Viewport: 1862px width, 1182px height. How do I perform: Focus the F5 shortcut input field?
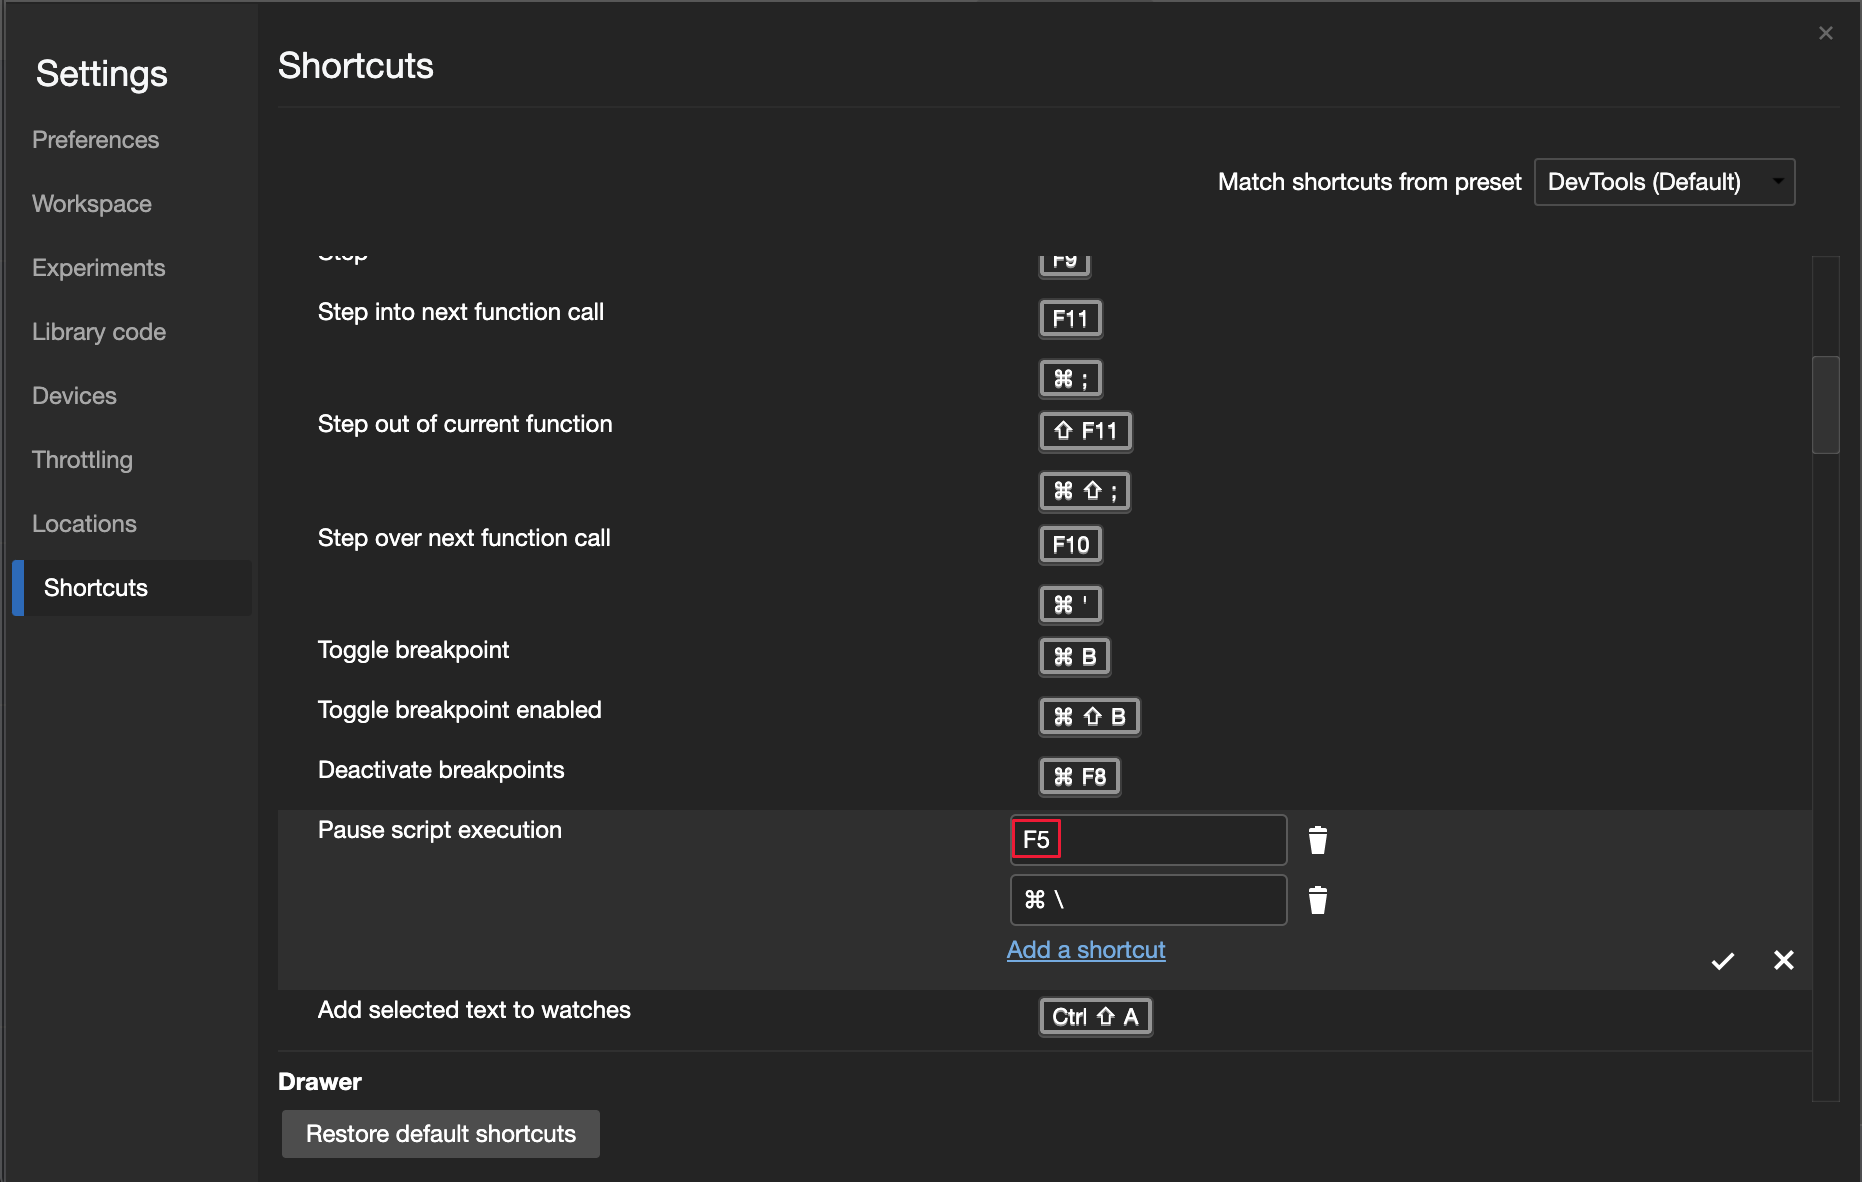[x=1149, y=840]
